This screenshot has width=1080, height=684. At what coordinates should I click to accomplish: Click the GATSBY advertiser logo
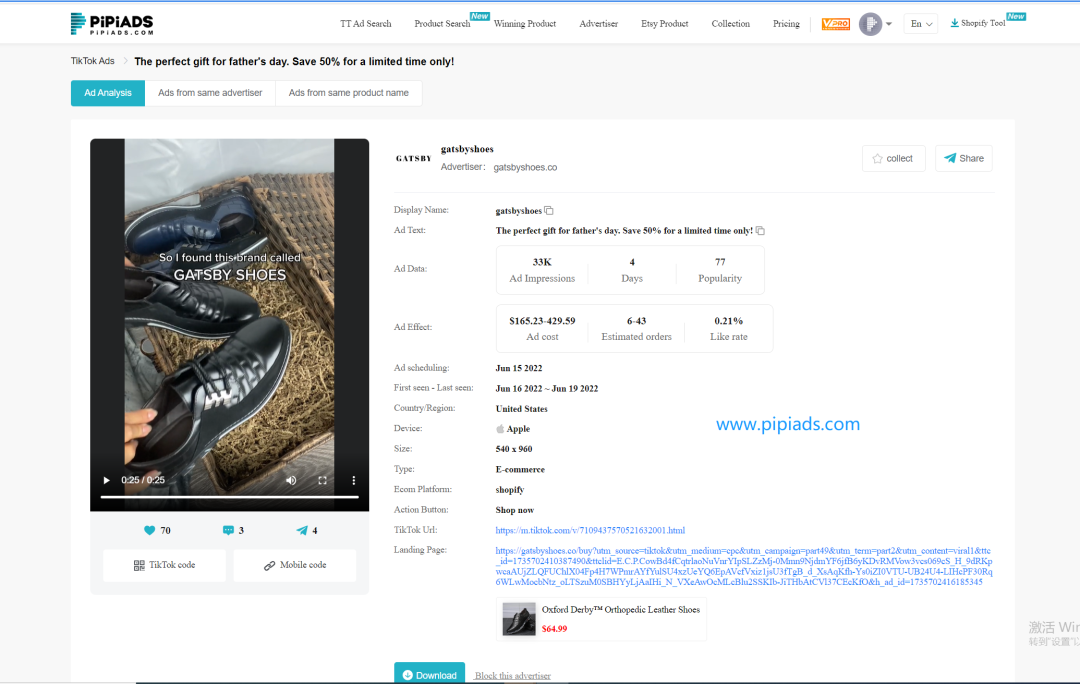coord(413,158)
